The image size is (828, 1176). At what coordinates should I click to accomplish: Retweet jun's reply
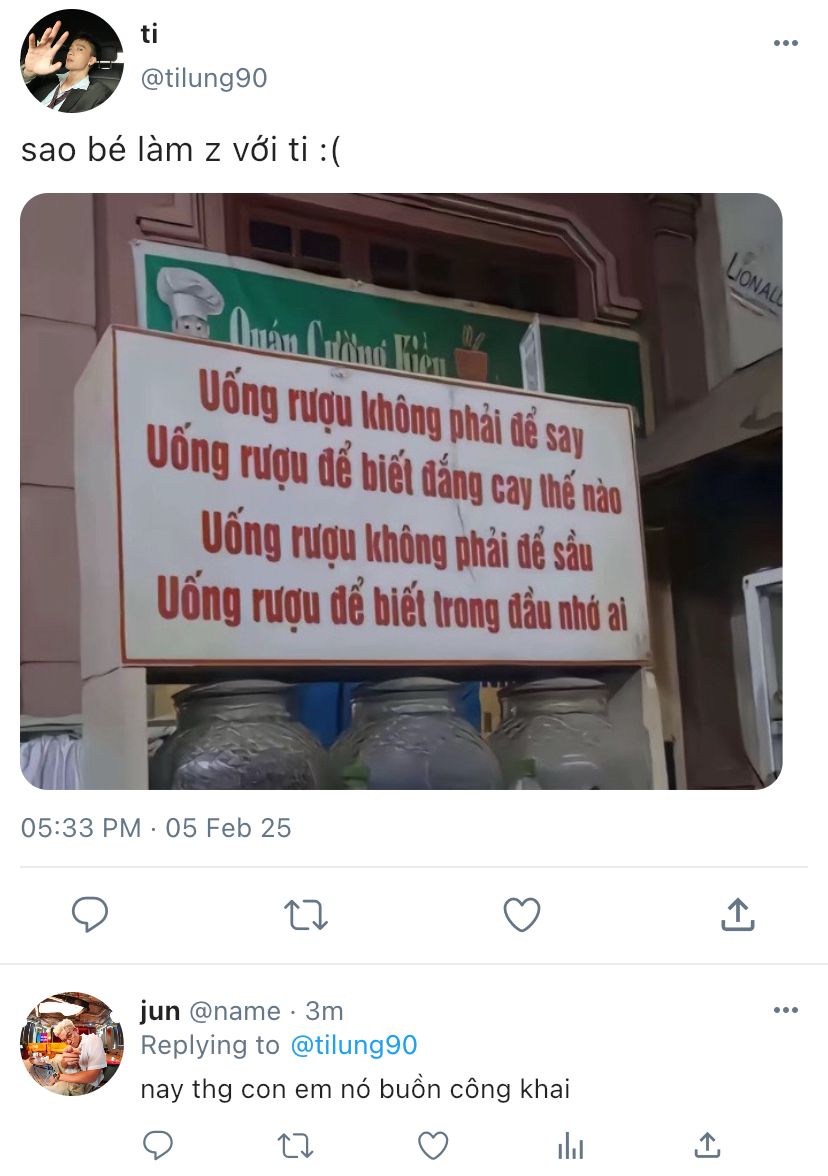click(x=295, y=1146)
